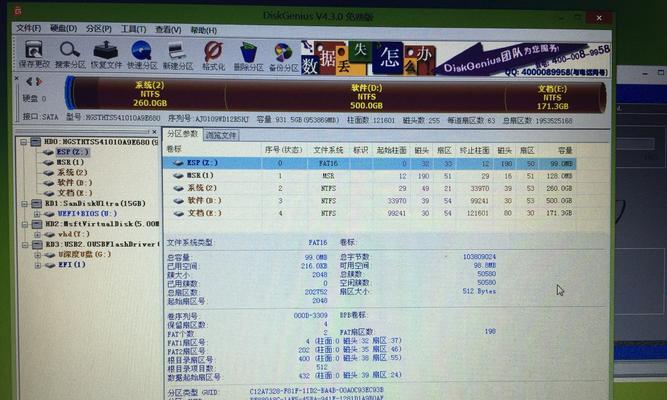Image resolution: width=667 pixels, height=400 pixels.
Task: Expand the EFI (1) tree node
Action: 37,265
